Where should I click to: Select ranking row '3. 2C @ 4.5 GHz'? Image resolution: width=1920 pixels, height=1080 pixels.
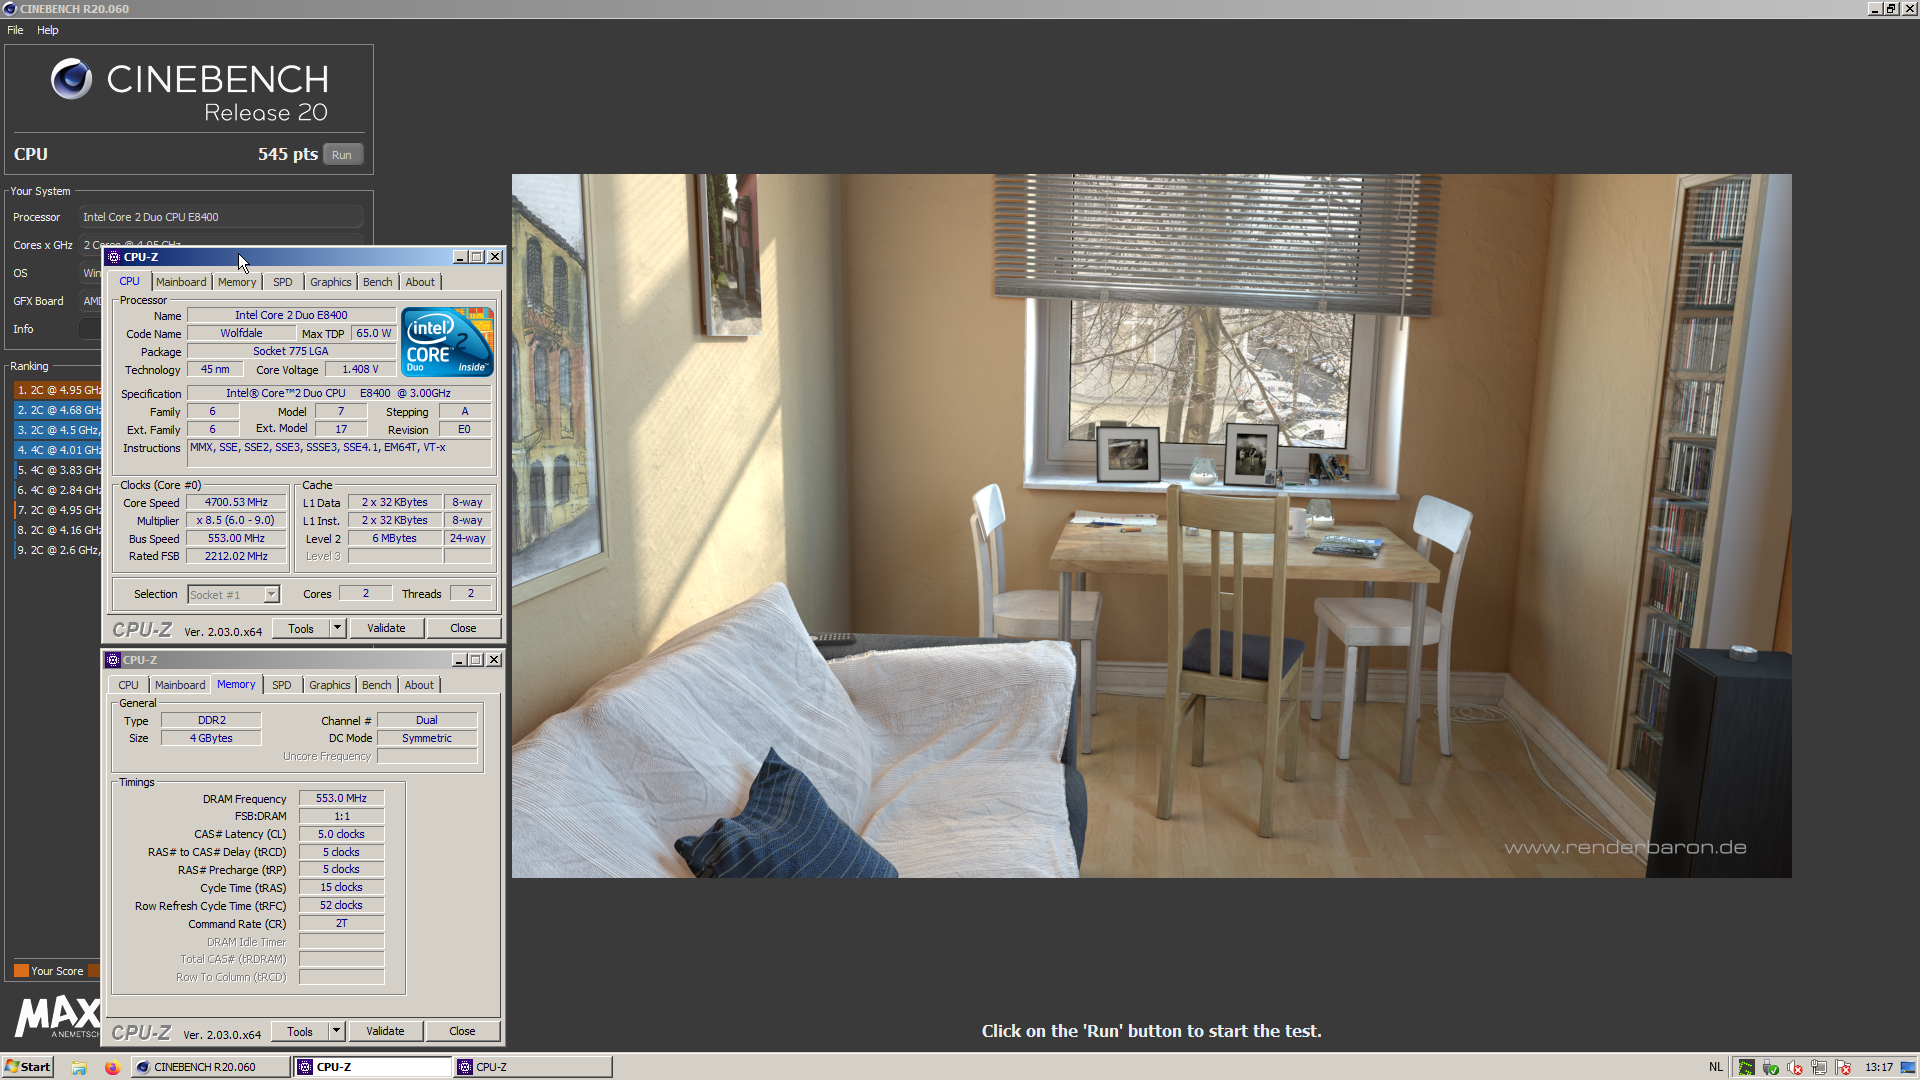pos(57,430)
